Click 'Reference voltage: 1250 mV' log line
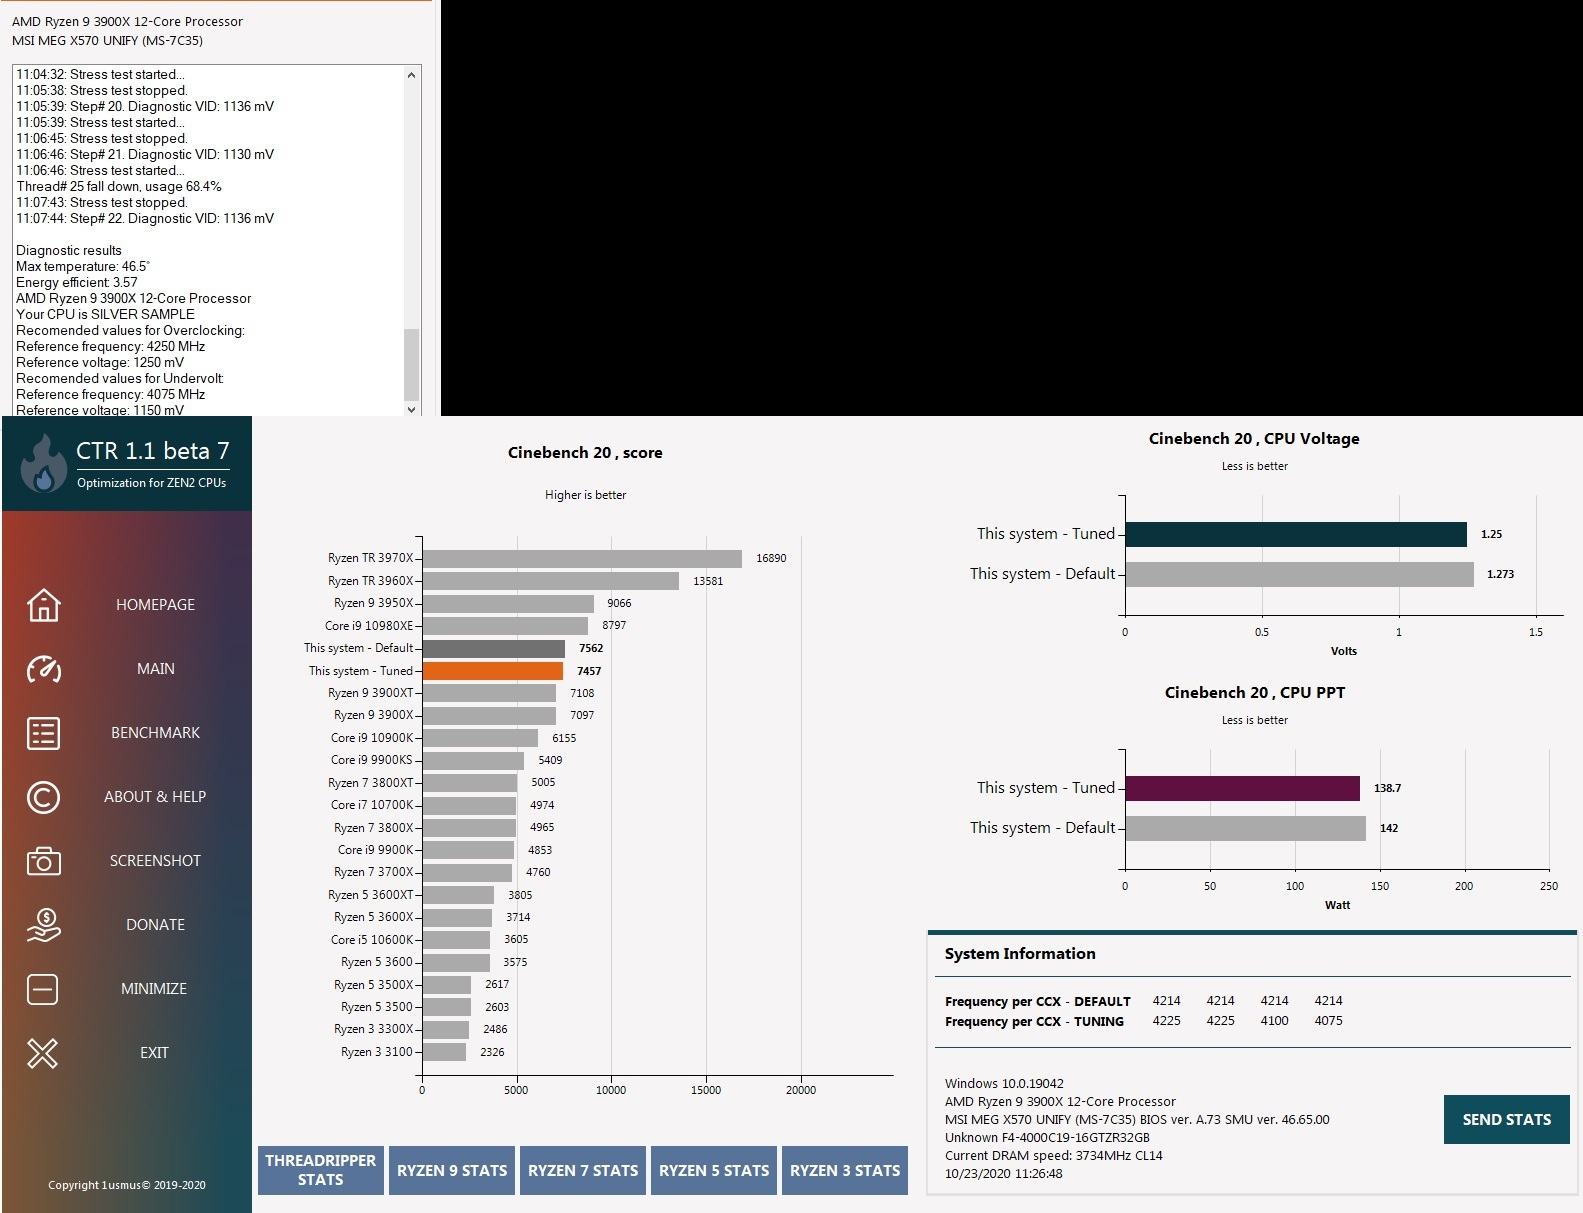 point(100,362)
